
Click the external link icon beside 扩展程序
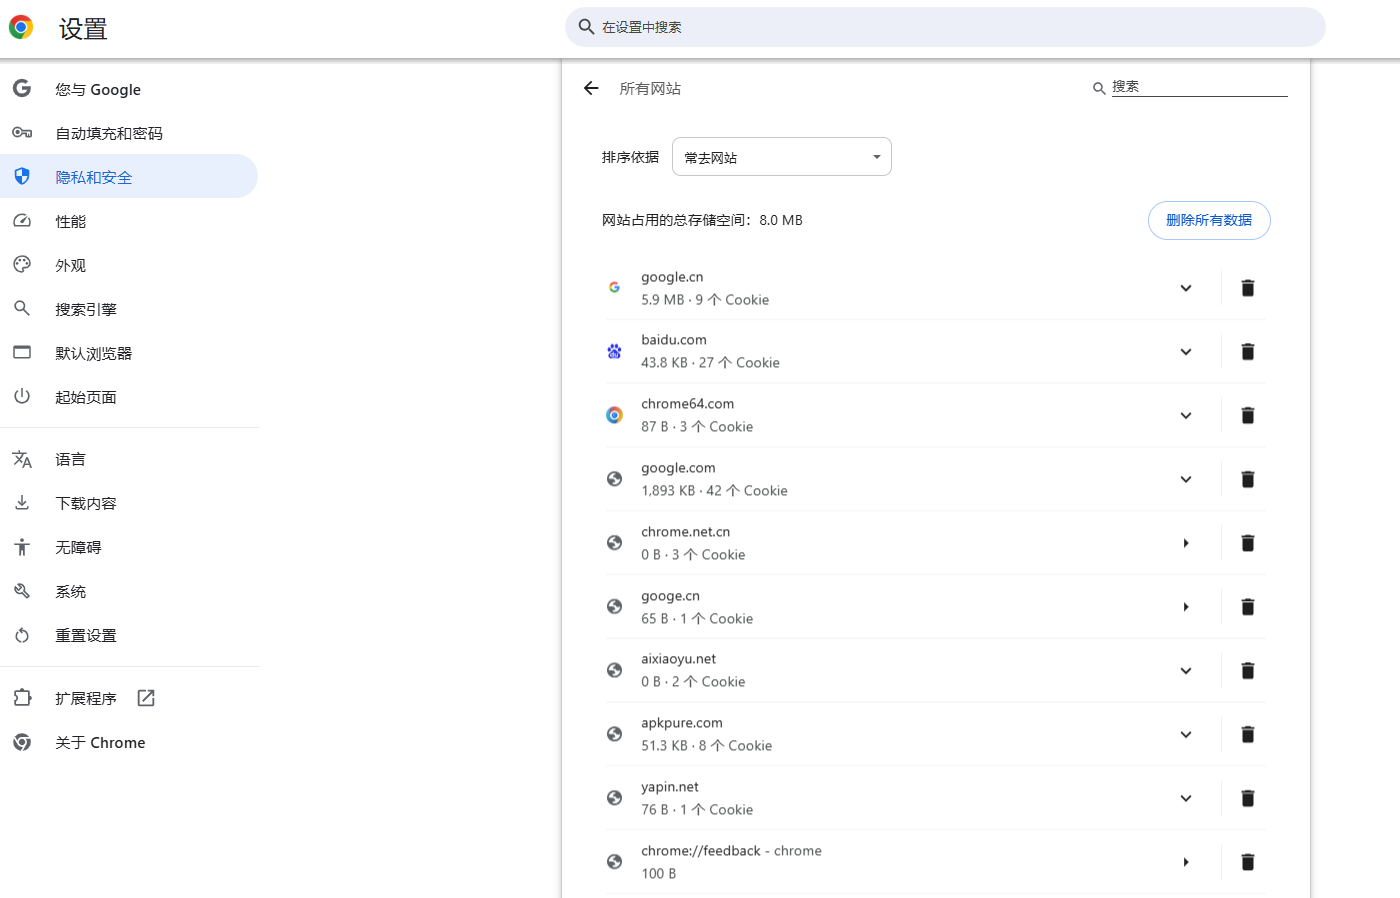(146, 698)
